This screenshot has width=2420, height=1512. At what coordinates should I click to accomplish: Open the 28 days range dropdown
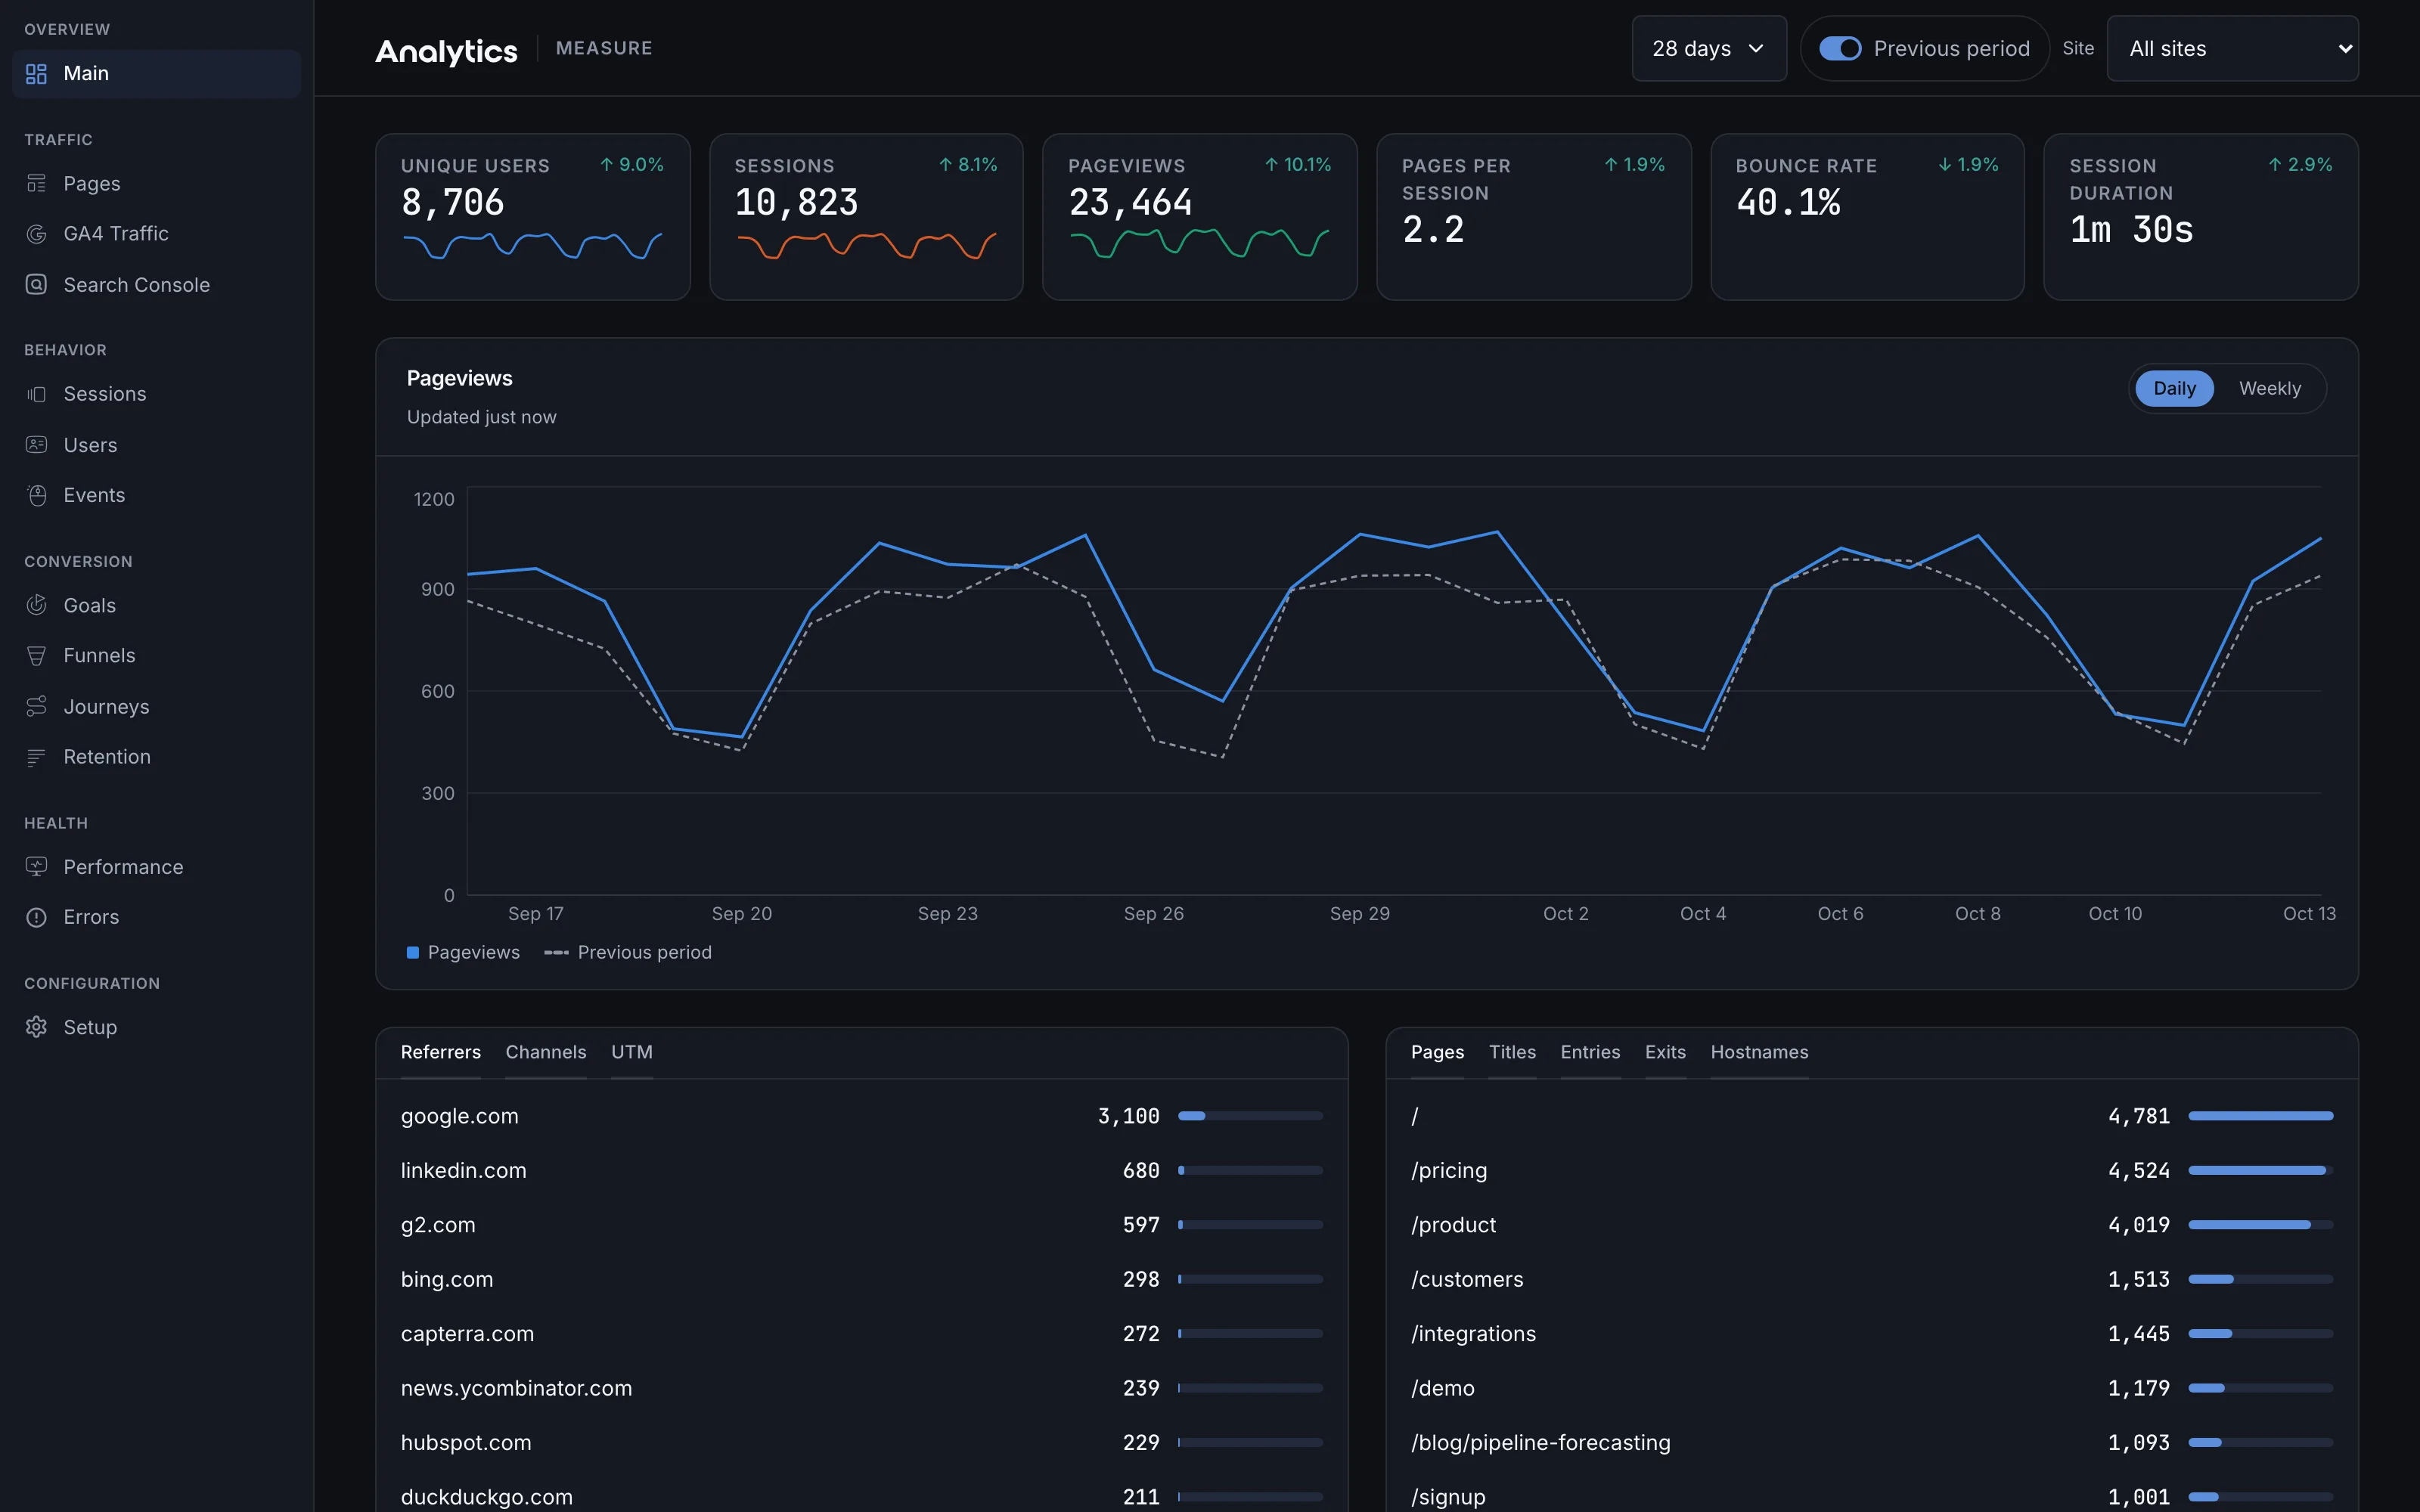pyautogui.click(x=1709, y=49)
